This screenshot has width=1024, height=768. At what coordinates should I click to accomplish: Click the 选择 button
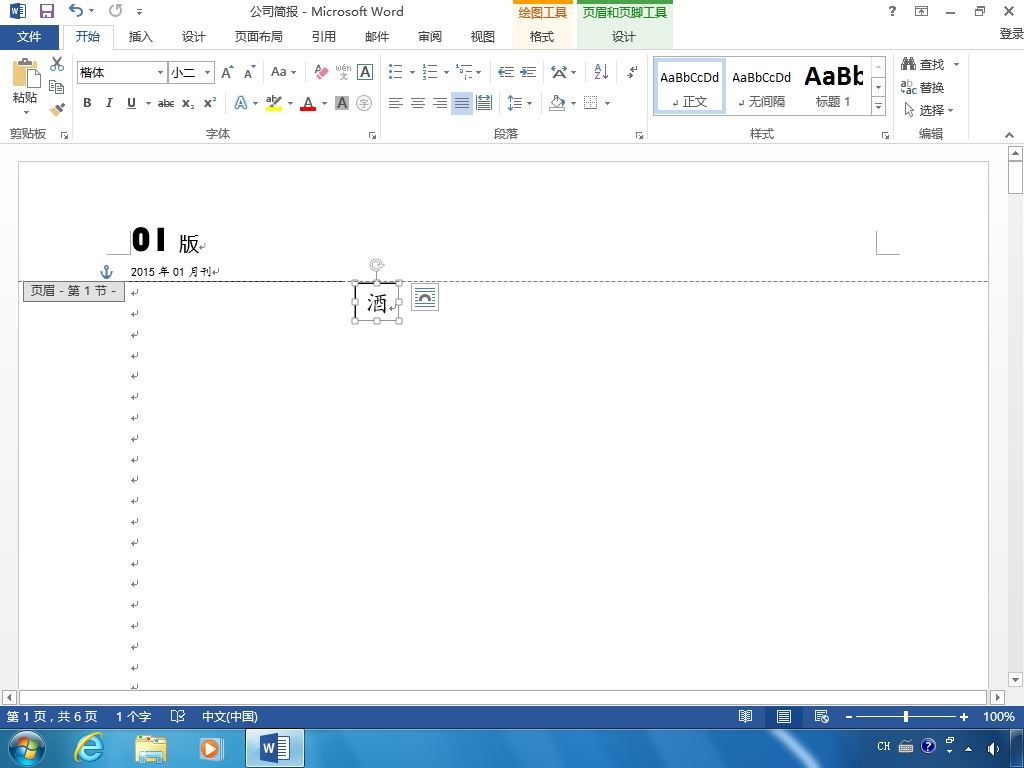pos(928,110)
